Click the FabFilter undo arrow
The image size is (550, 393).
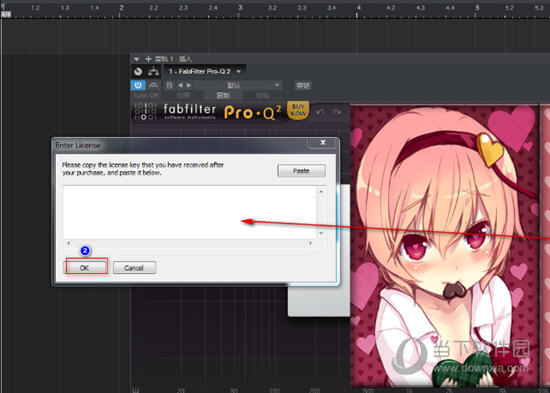coord(320,112)
